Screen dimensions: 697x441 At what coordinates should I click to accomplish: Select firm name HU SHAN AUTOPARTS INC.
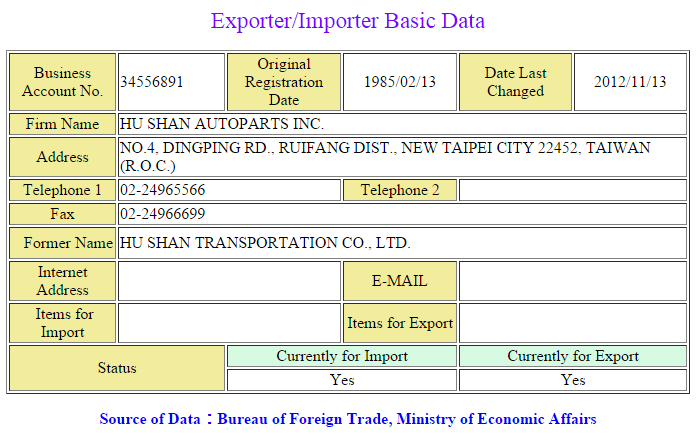pyautogui.click(x=222, y=124)
